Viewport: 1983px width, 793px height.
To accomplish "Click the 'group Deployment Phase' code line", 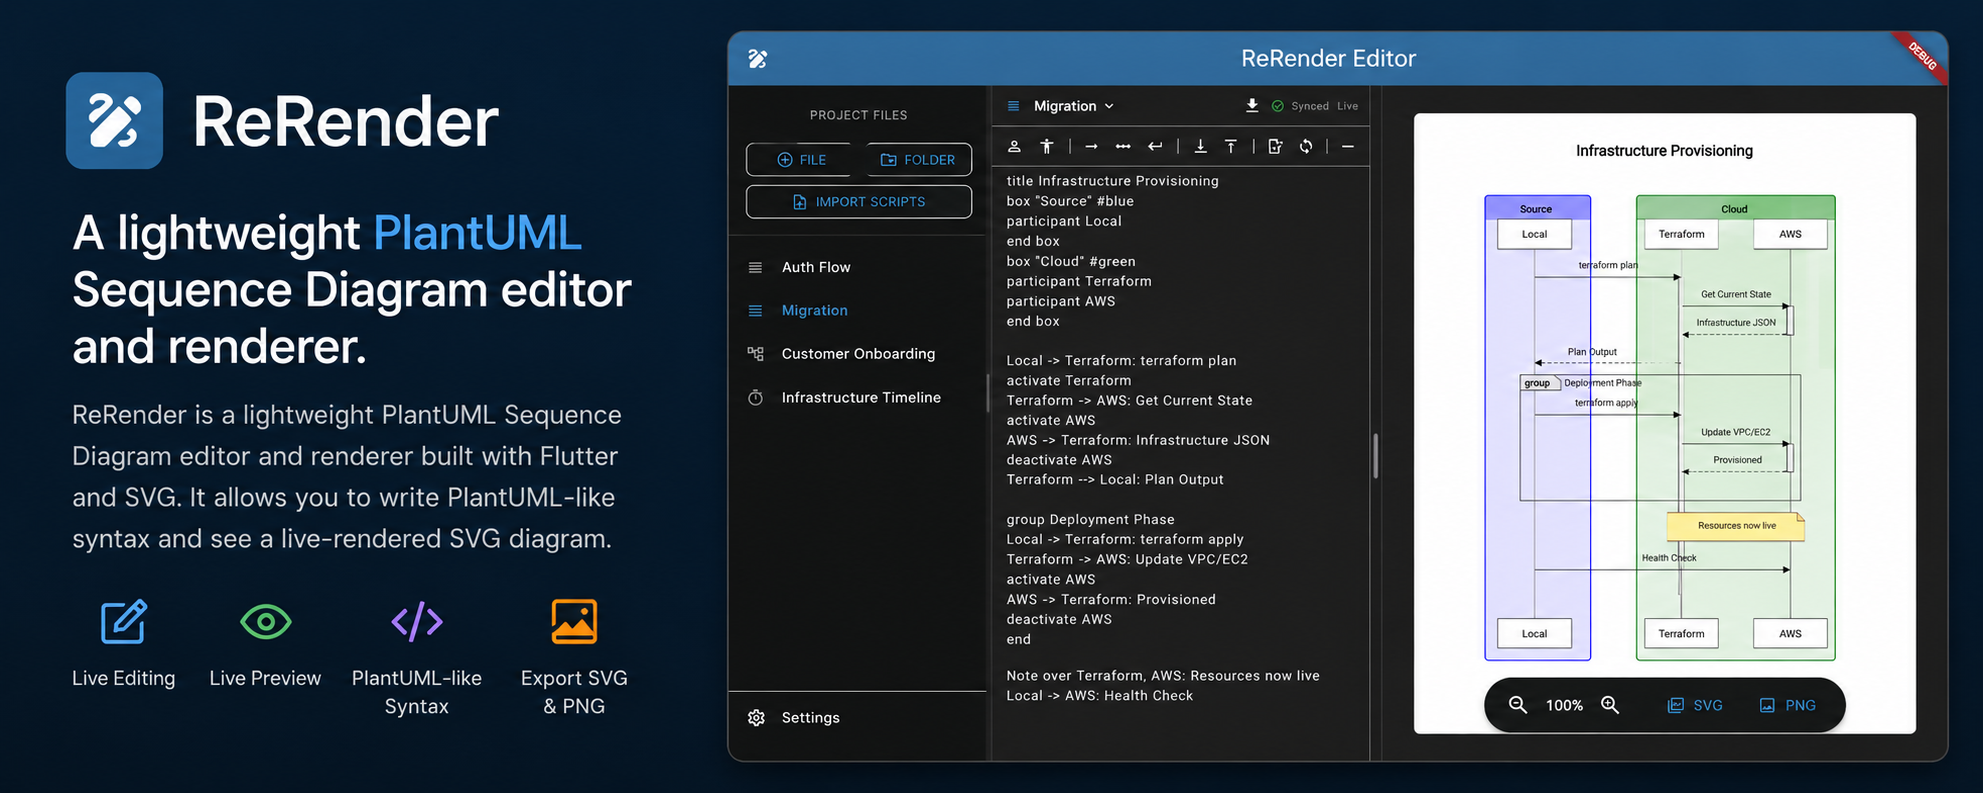I will (1090, 520).
